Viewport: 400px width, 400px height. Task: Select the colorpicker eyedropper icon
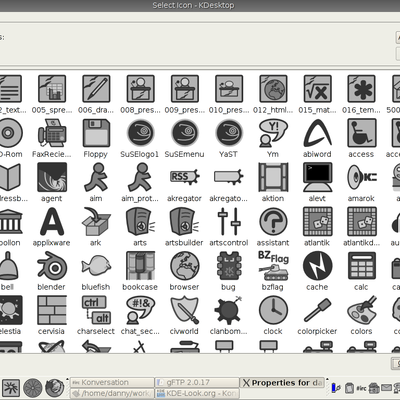click(x=317, y=310)
